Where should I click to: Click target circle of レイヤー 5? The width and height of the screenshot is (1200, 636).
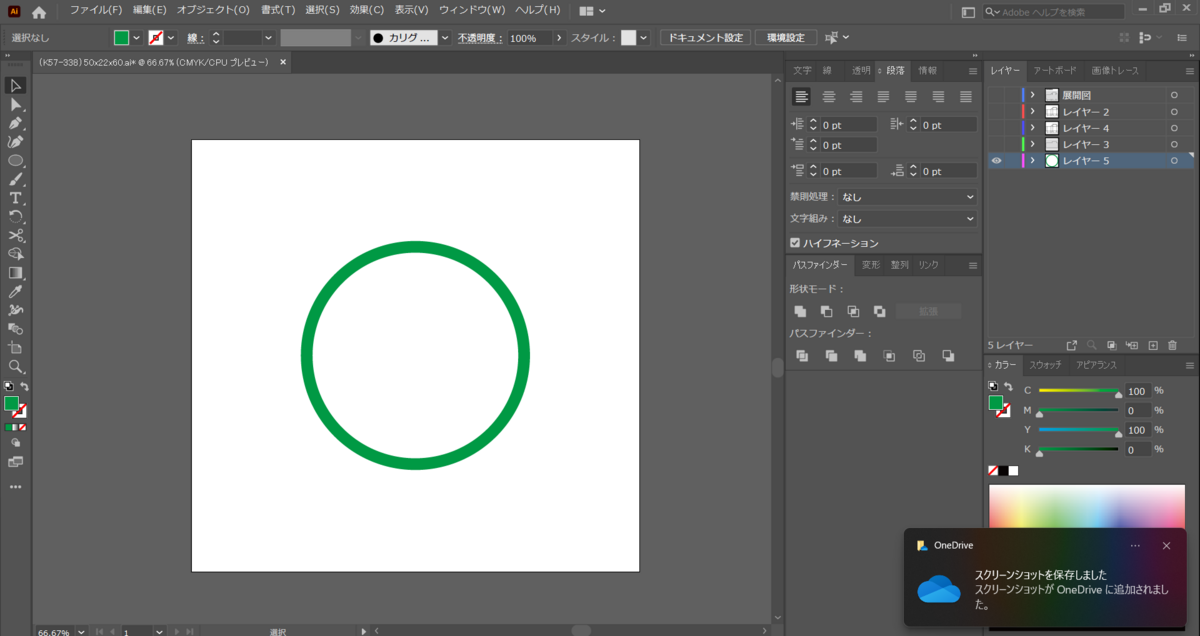(x=1174, y=161)
